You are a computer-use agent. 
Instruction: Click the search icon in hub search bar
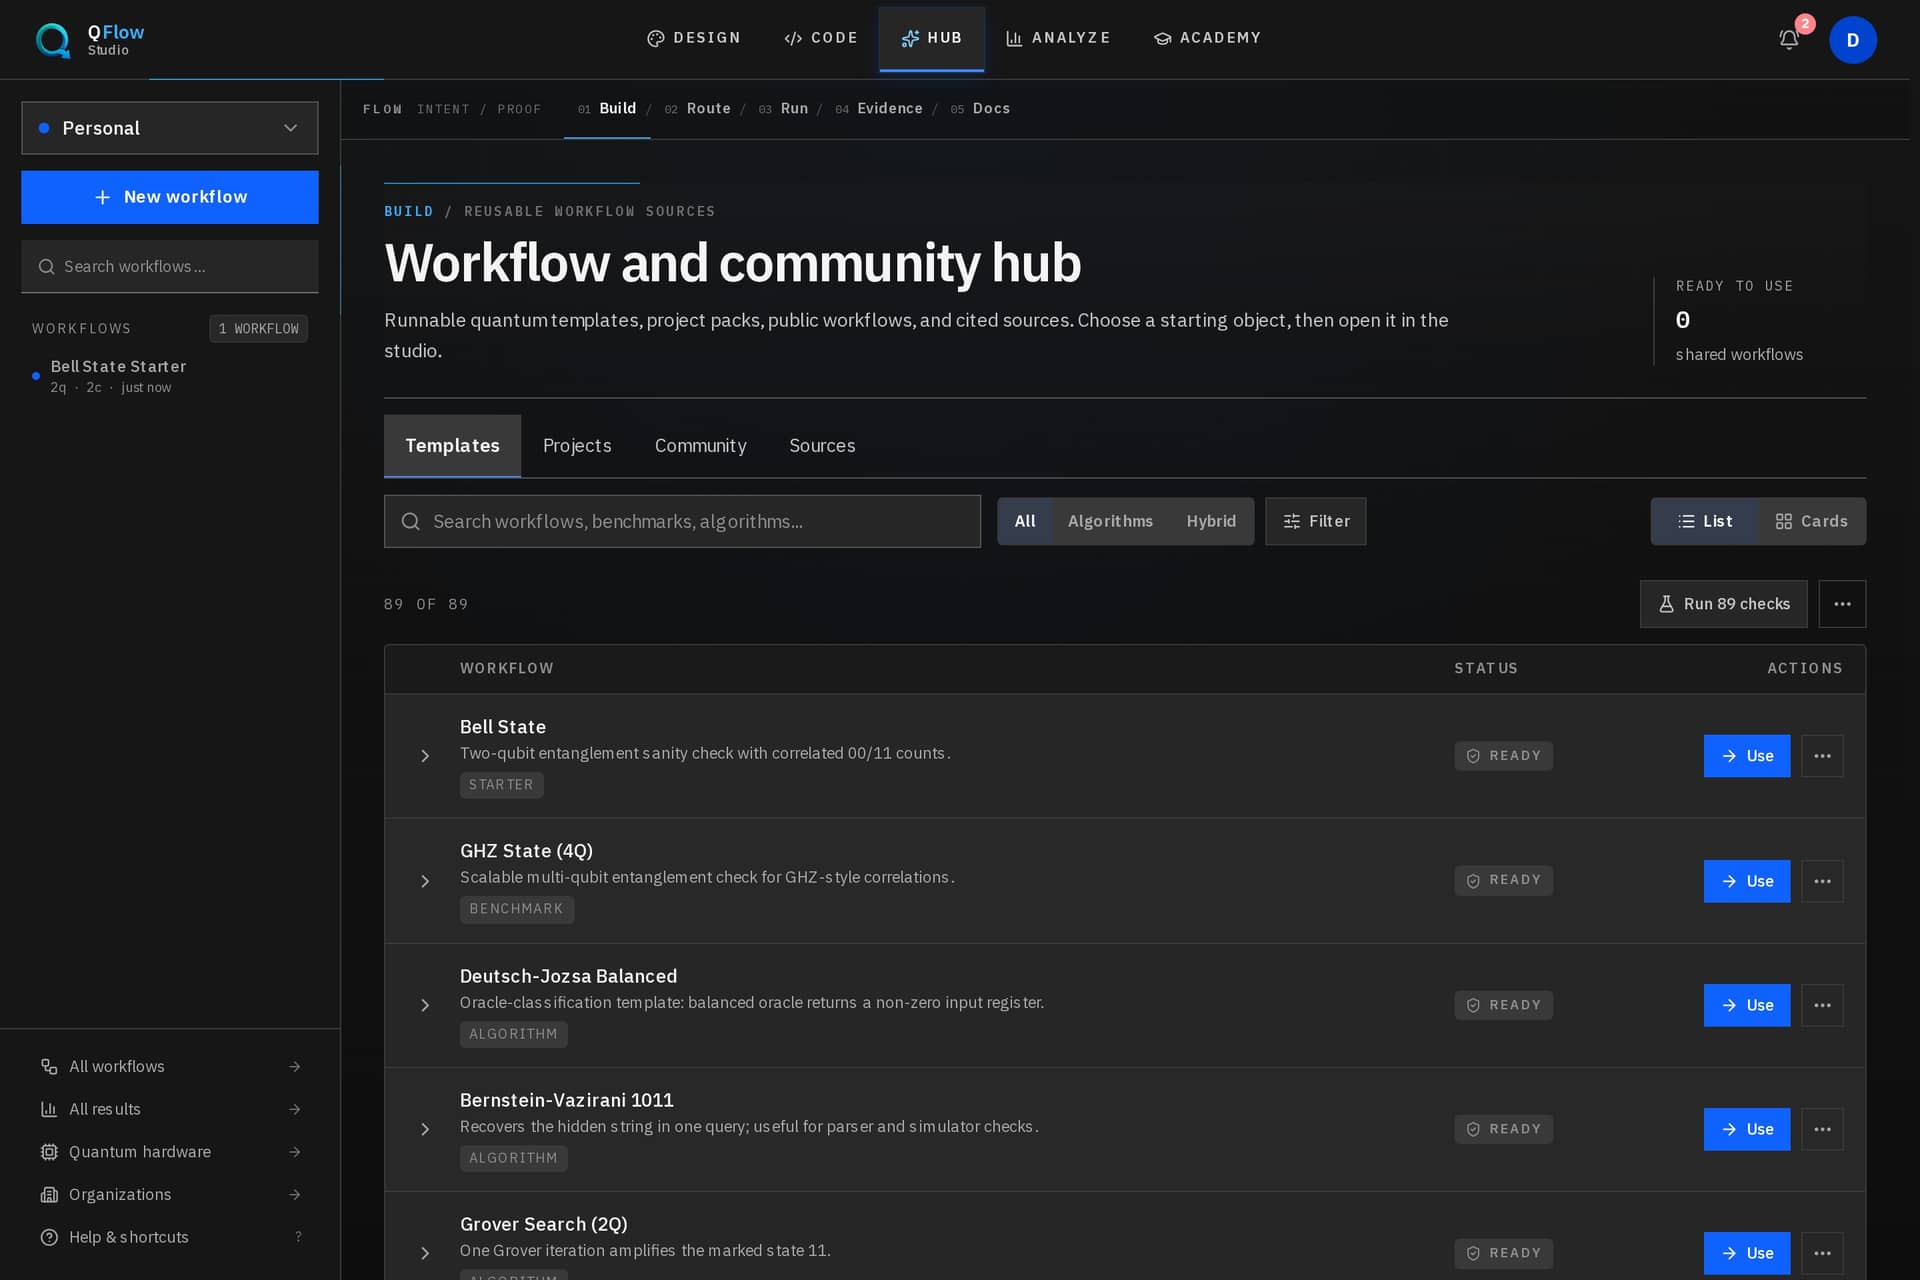[x=410, y=521]
